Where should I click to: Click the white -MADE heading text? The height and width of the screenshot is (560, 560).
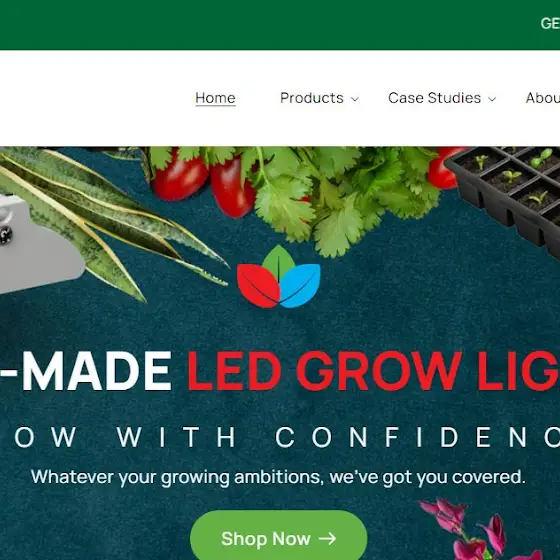(x=86, y=371)
